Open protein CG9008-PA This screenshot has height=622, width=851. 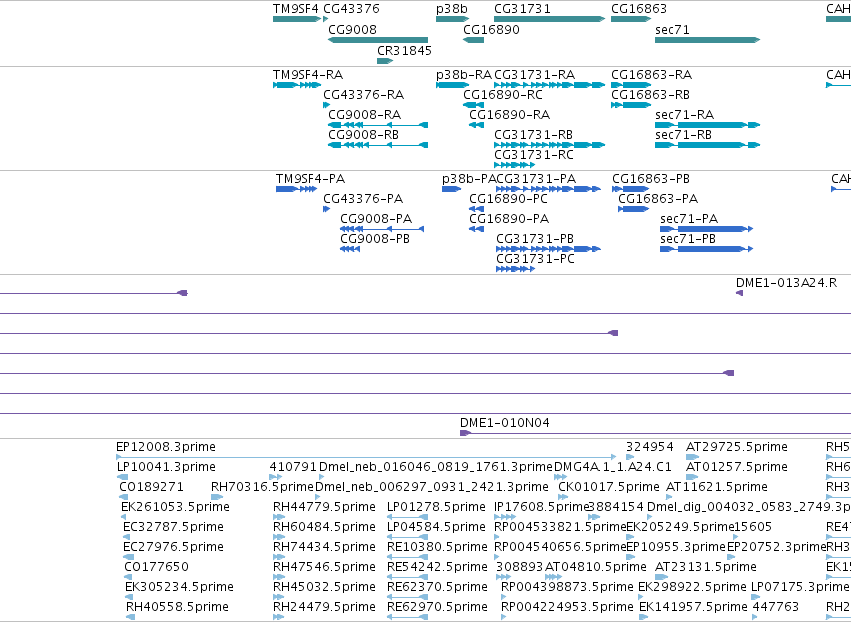[376, 219]
